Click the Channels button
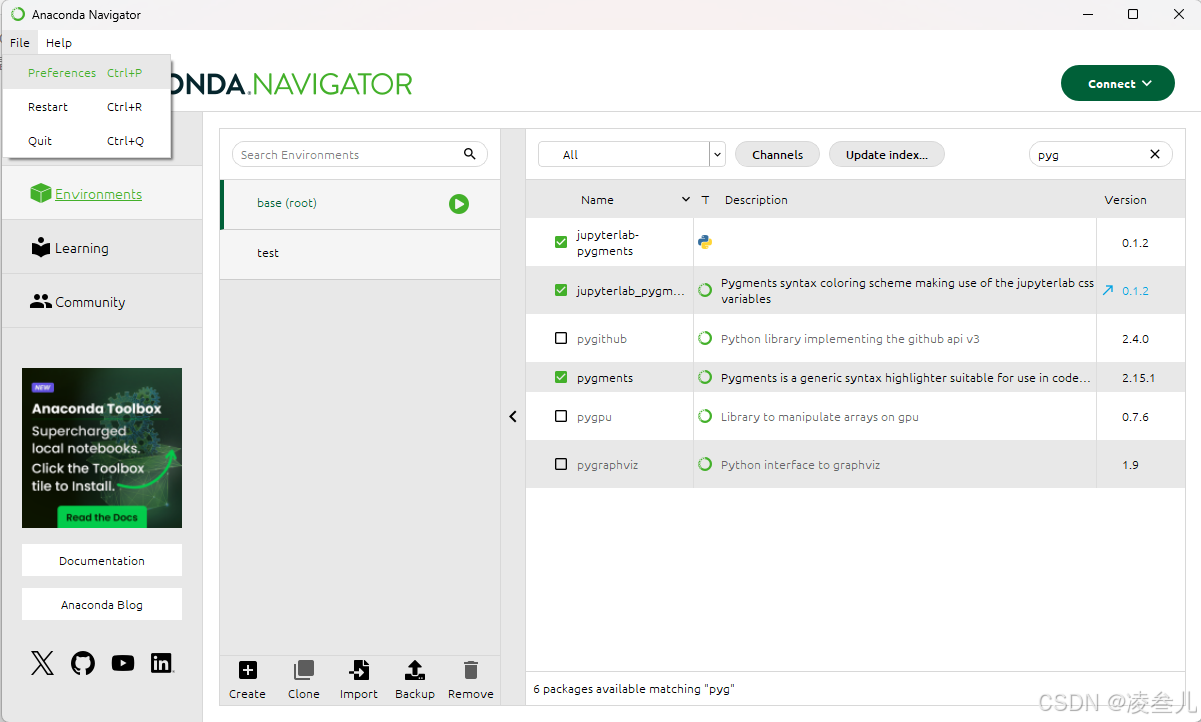Viewport: 1201px width, 722px height. pyautogui.click(x=777, y=154)
